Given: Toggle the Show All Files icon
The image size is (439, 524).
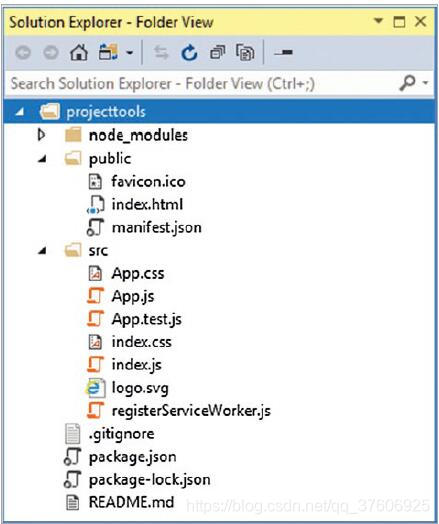Looking at the screenshot, I should tap(245, 52).
